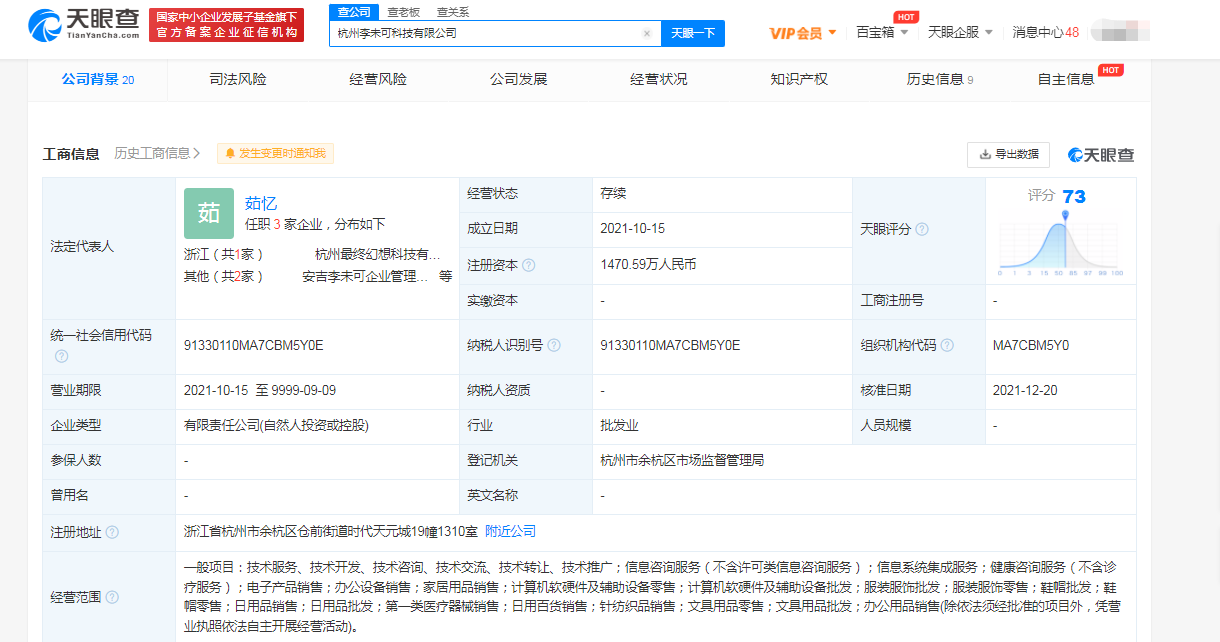The width and height of the screenshot is (1220, 642).
Task: Open 经营状况 tab
Action: tap(659, 79)
